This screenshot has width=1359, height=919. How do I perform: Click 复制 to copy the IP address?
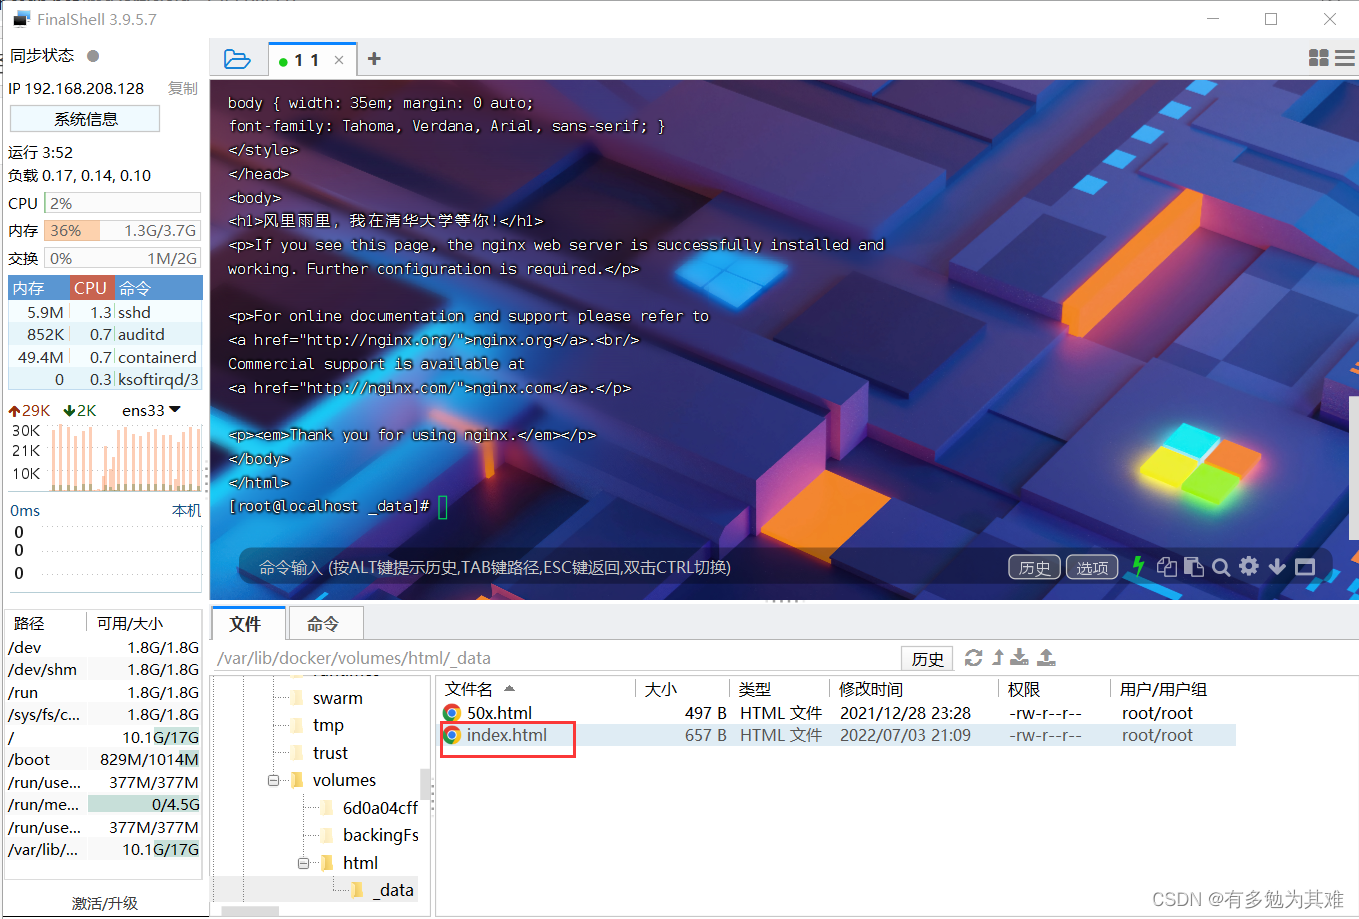(182, 89)
